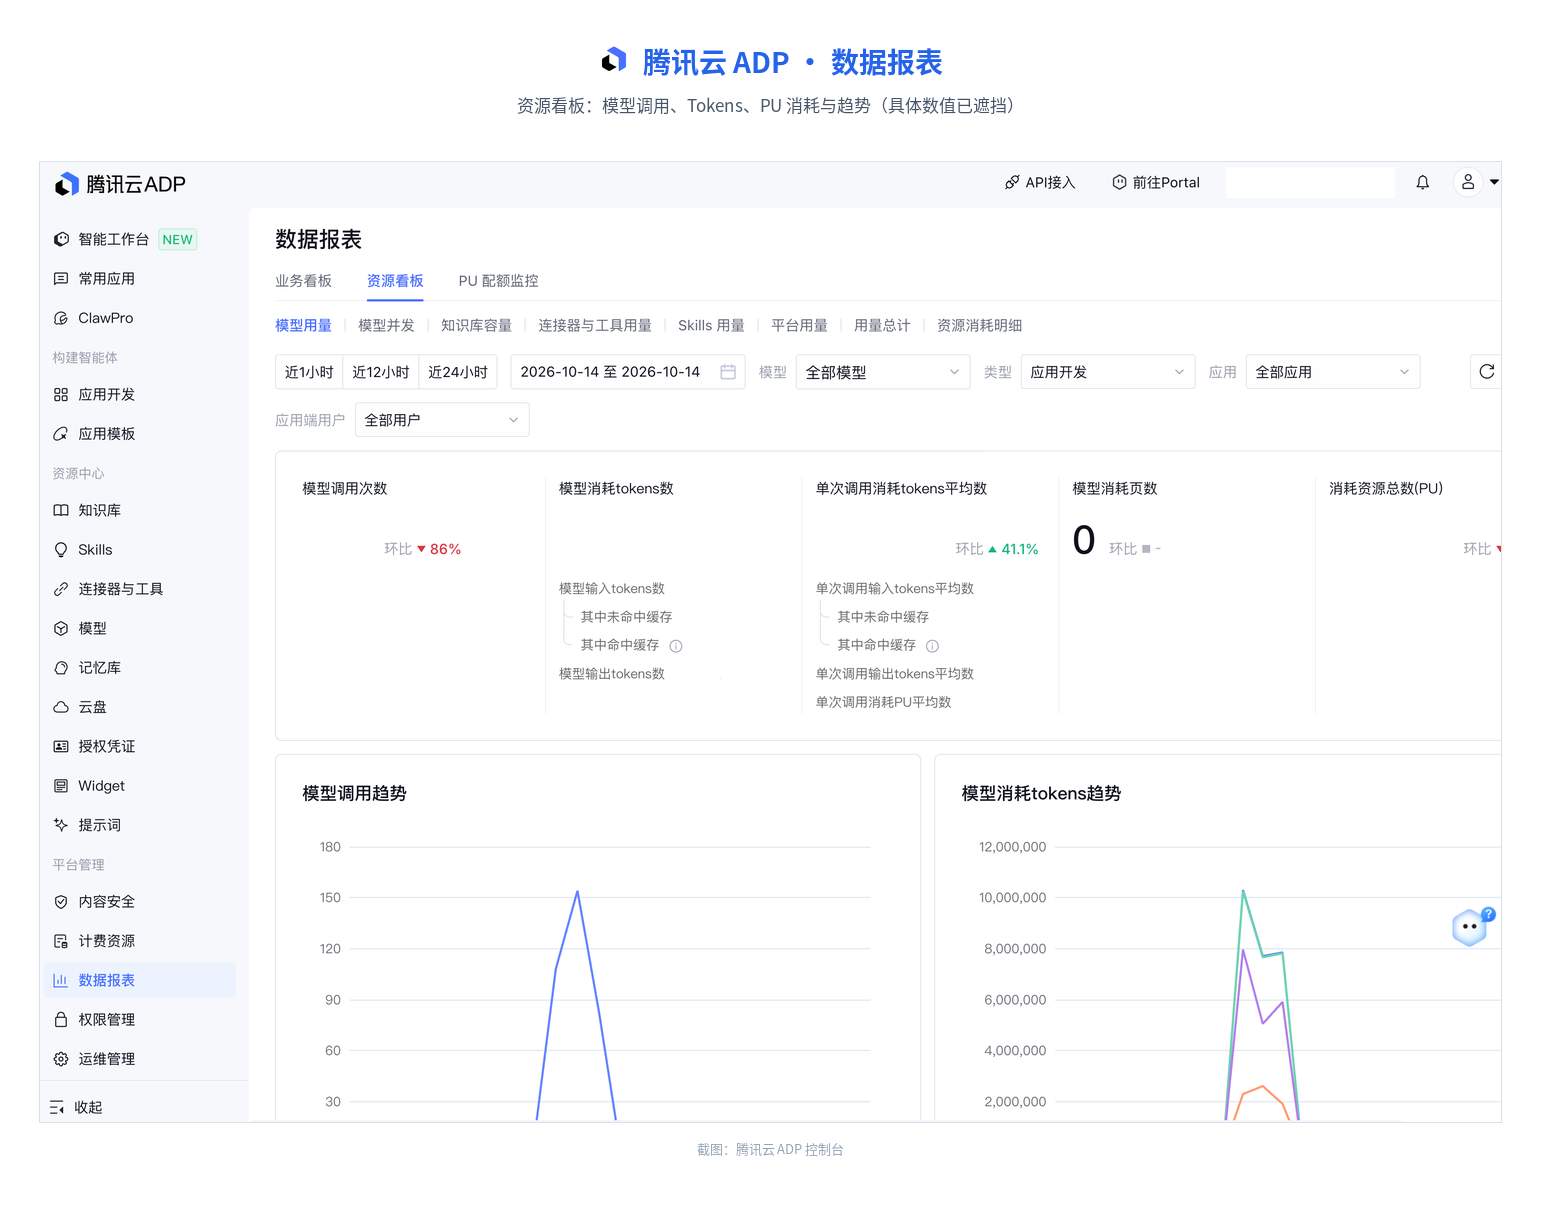Click info icon next to 单次调用 其中命中缓存
The image size is (1541, 1206).
[x=932, y=646]
